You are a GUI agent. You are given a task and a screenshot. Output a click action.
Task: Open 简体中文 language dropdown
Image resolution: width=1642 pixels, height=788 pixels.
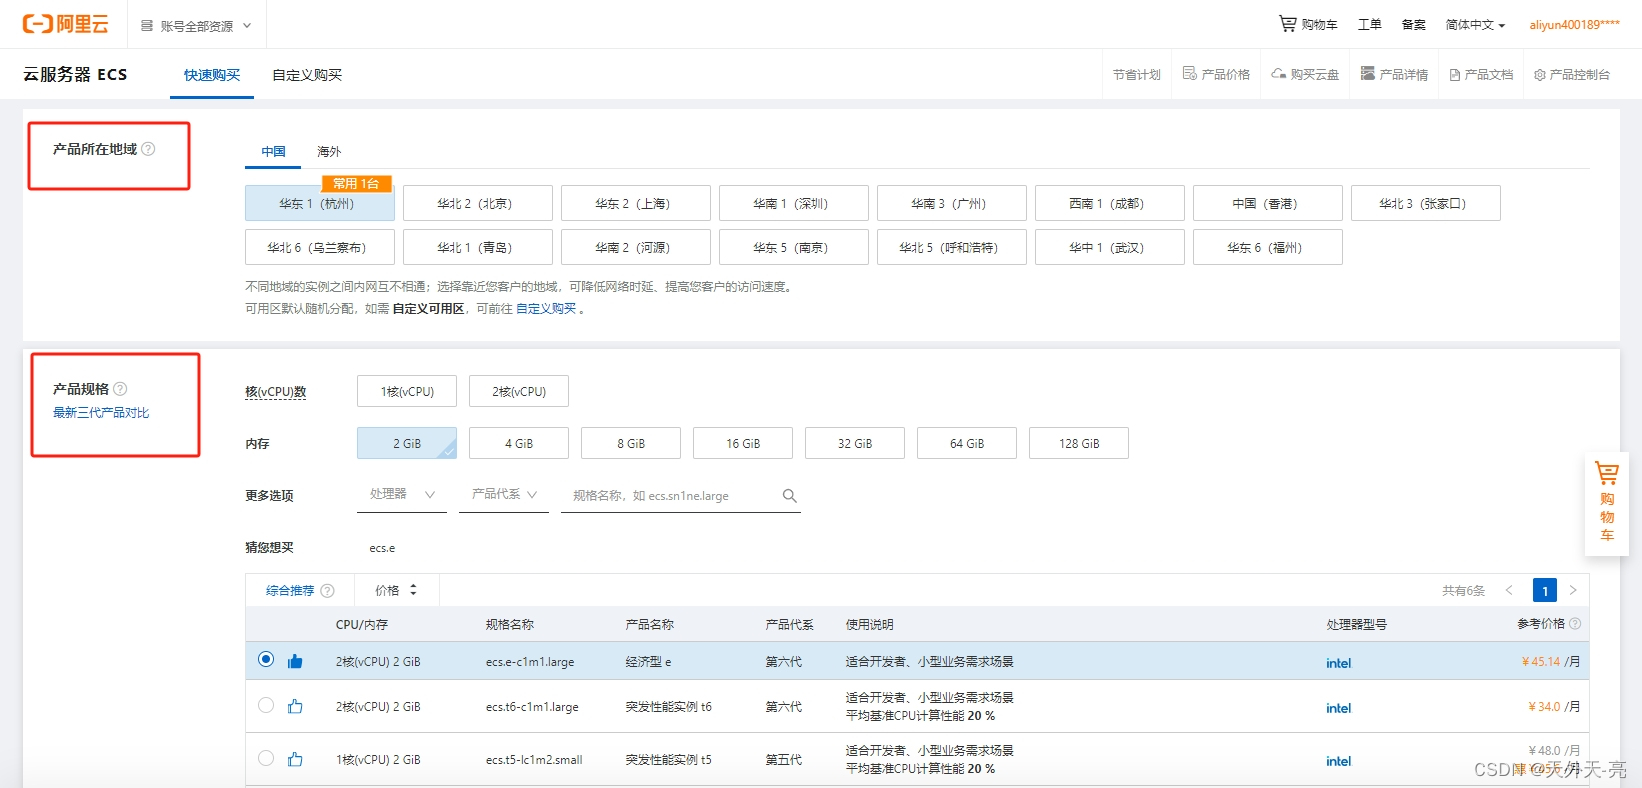1475,25
